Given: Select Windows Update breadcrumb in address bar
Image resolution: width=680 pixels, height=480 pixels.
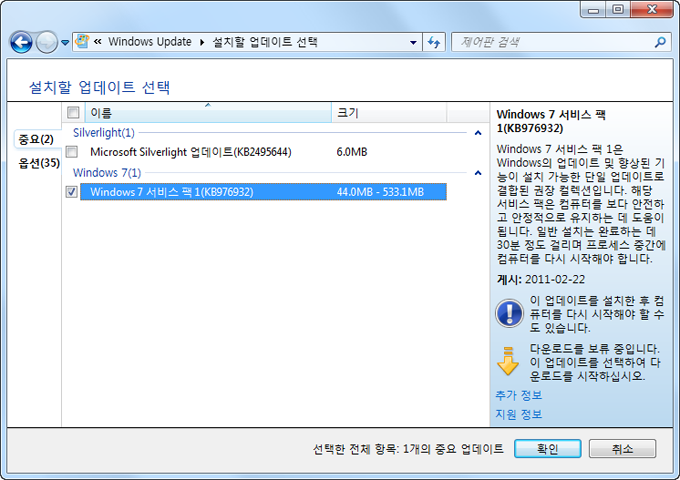Looking at the screenshot, I should tap(150, 42).
